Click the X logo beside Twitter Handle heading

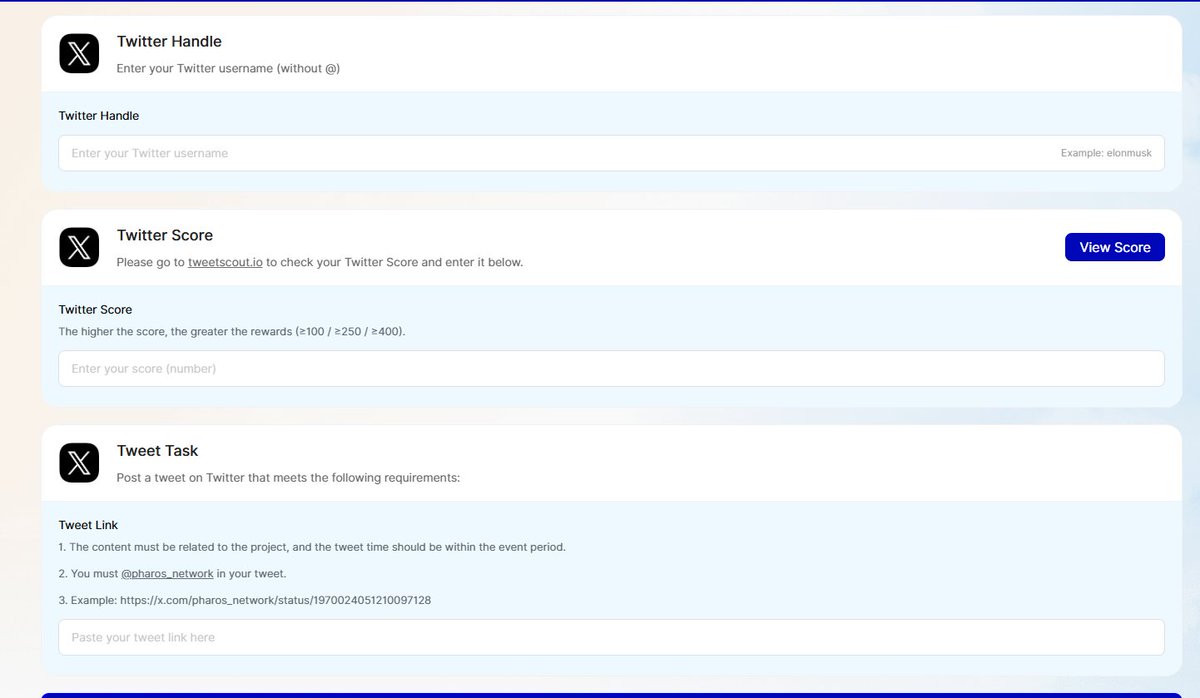(79, 53)
